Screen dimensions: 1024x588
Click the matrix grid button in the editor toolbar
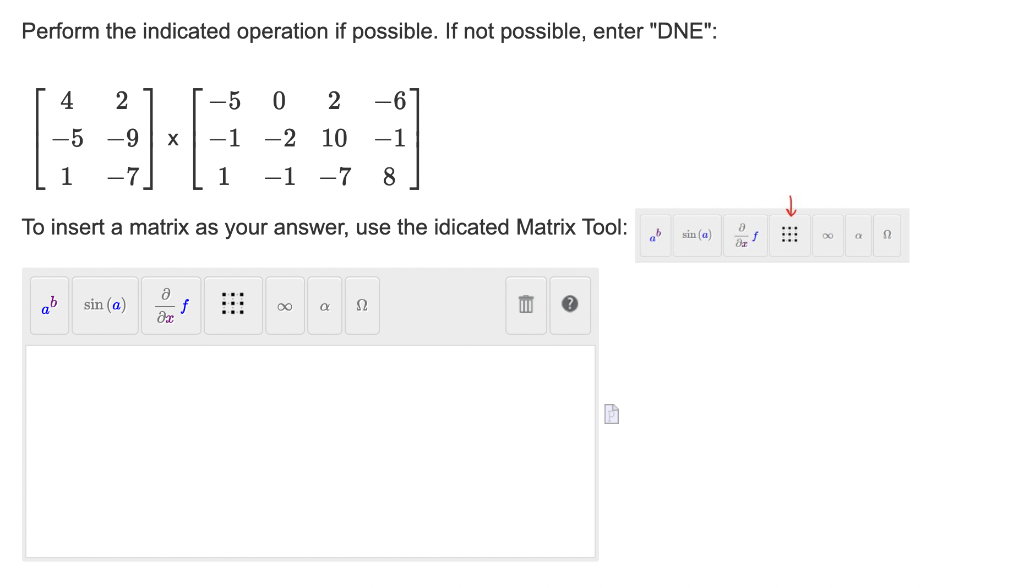pos(233,305)
